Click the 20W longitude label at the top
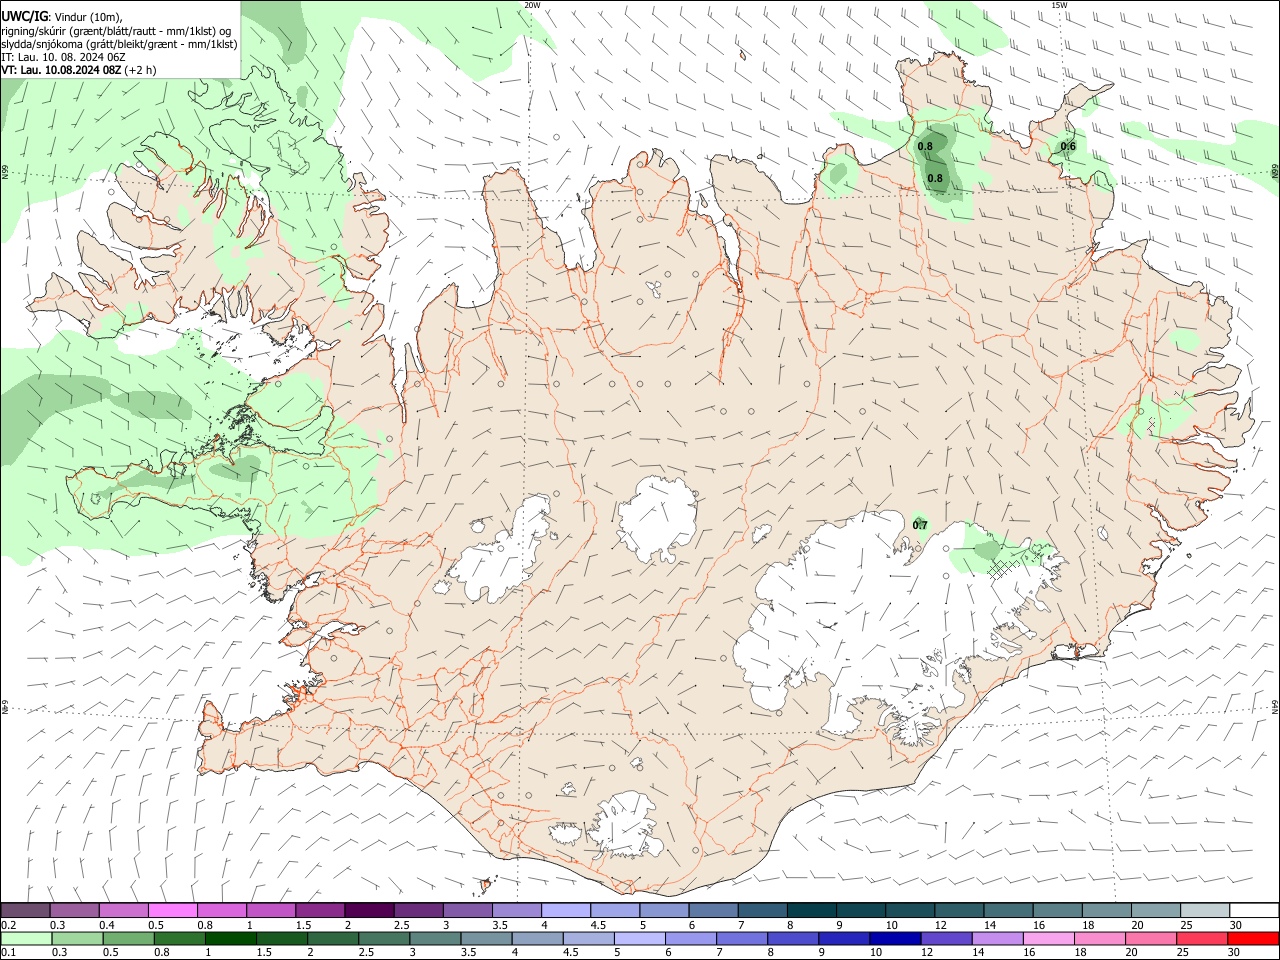Image resolution: width=1280 pixels, height=960 pixels. [532, 5]
